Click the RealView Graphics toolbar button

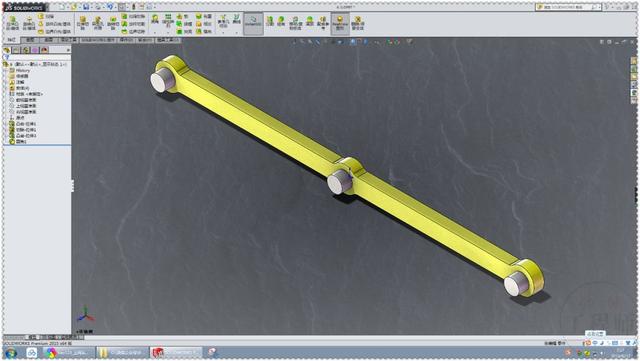(340, 23)
